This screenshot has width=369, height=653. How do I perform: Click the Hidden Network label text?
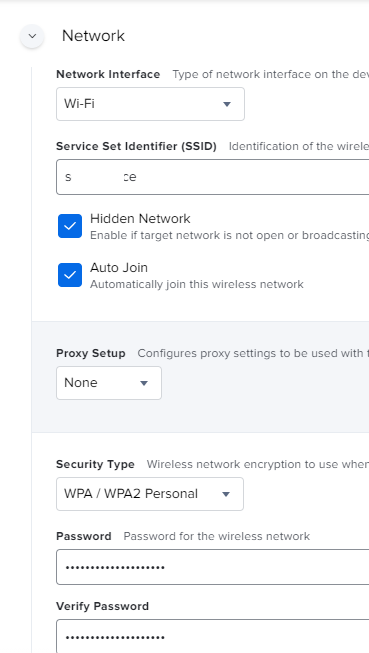(140, 219)
